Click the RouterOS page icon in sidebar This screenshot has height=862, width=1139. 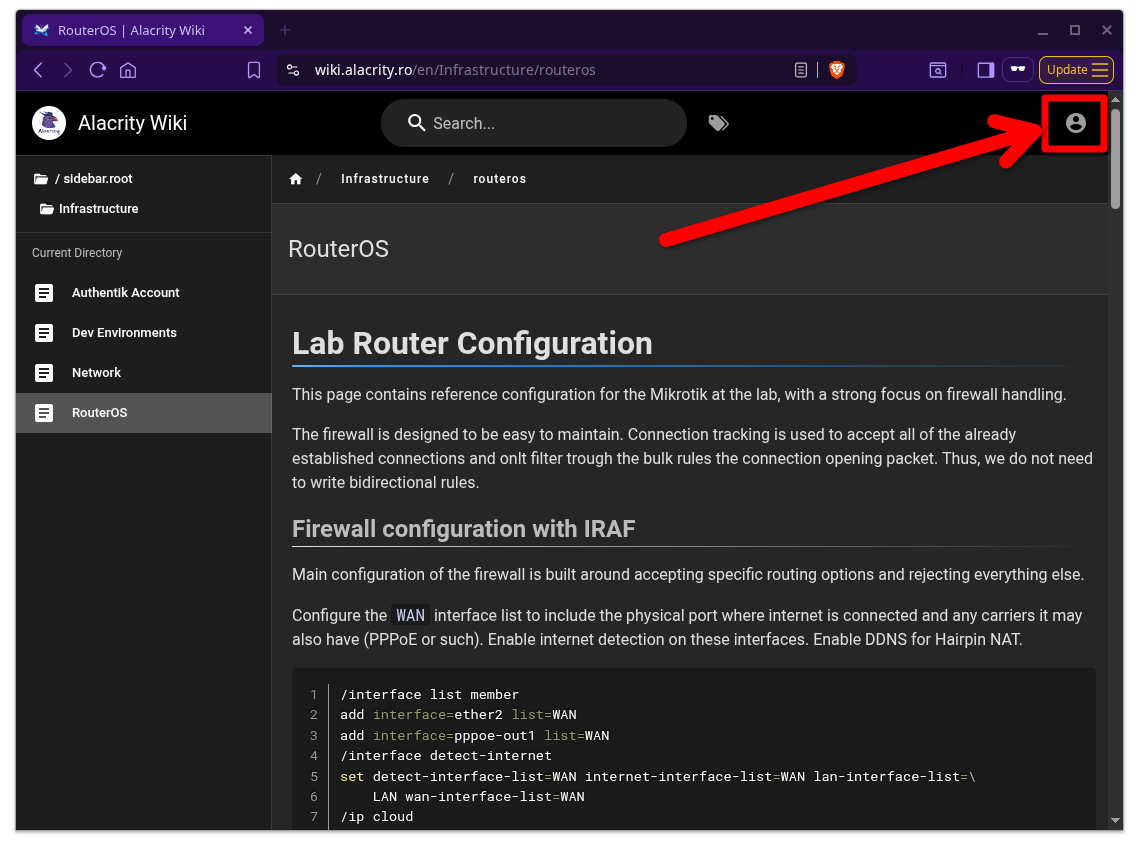click(44, 412)
